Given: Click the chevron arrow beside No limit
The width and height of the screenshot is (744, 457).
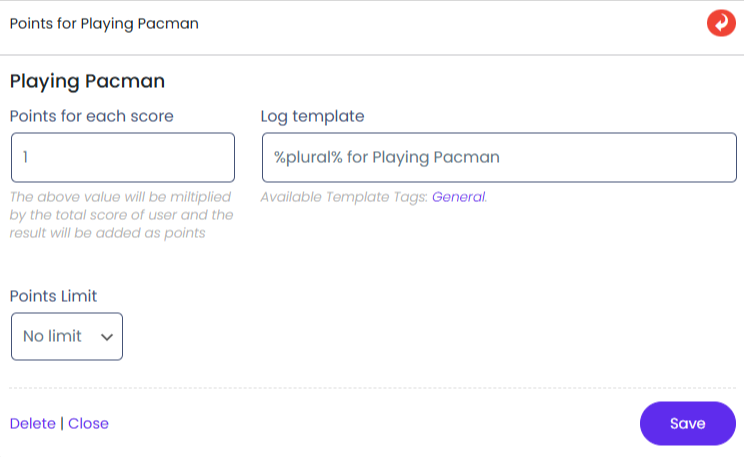Looking at the screenshot, I should 107,337.
